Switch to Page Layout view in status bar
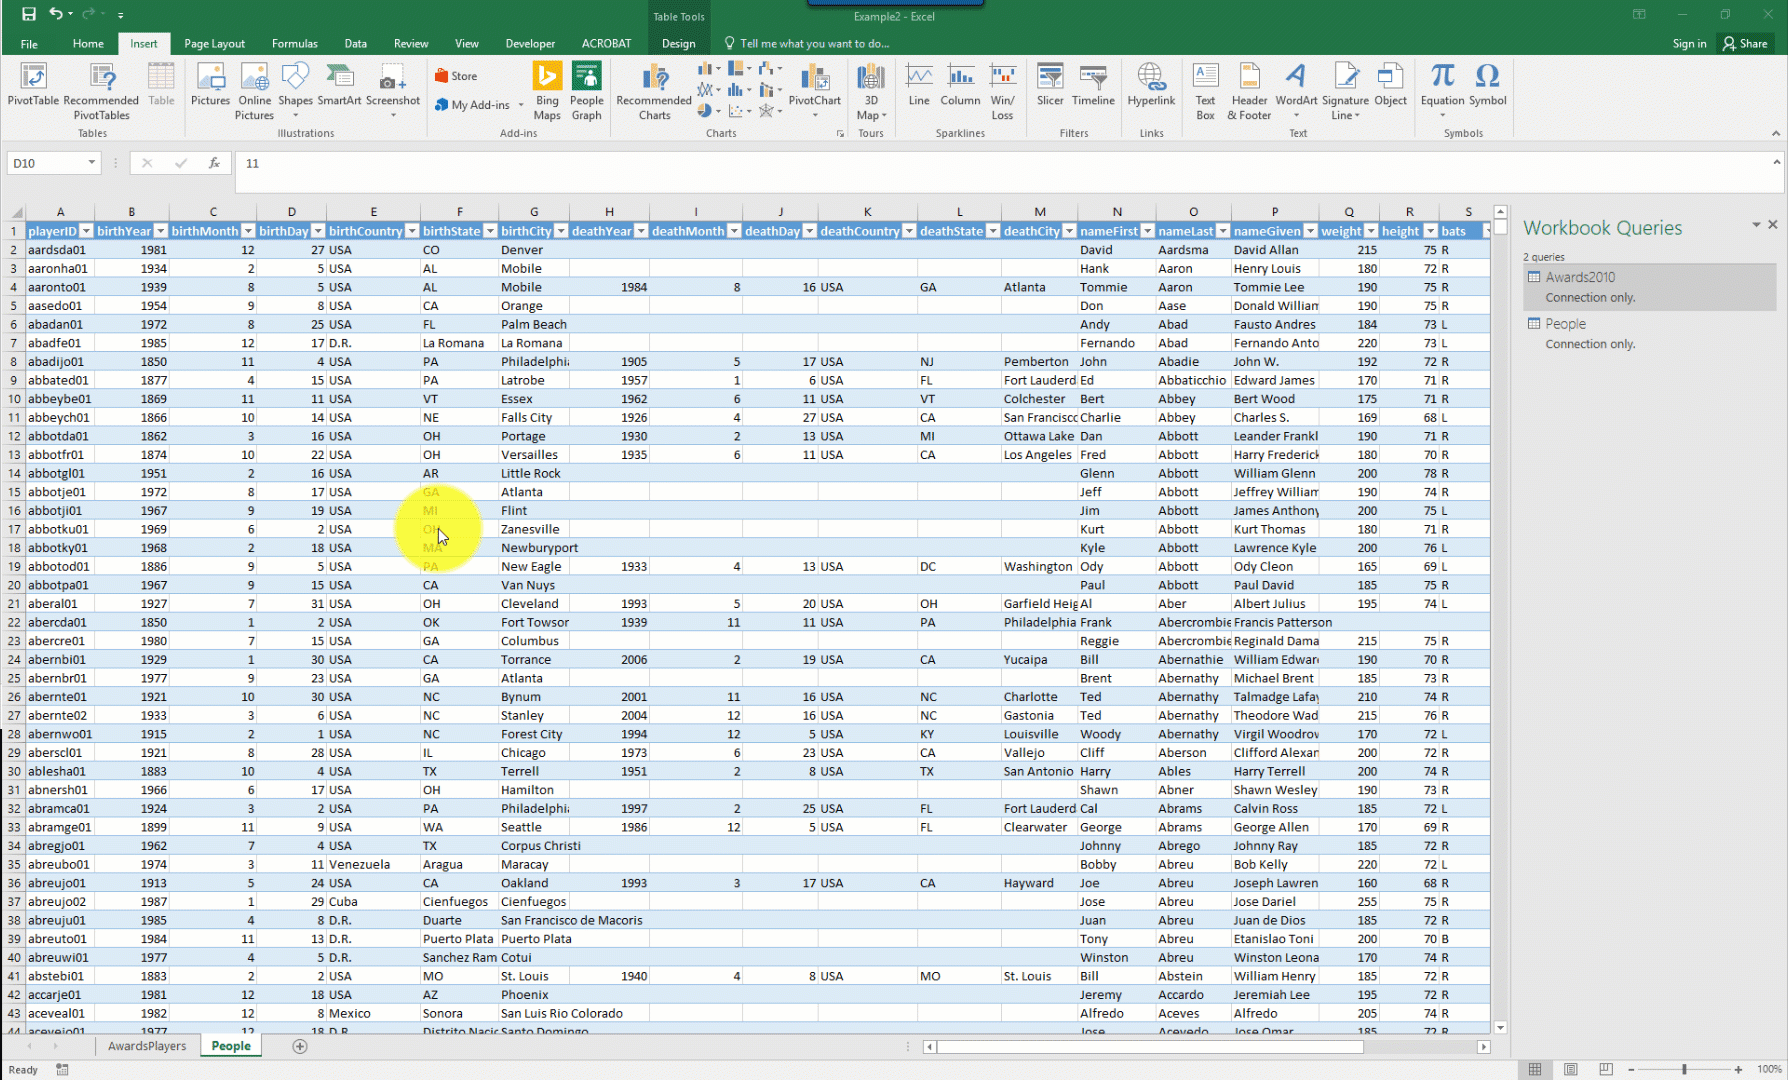Viewport: 1788px width, 1080px height. pyautogui.click(x=1570, y=1069)
